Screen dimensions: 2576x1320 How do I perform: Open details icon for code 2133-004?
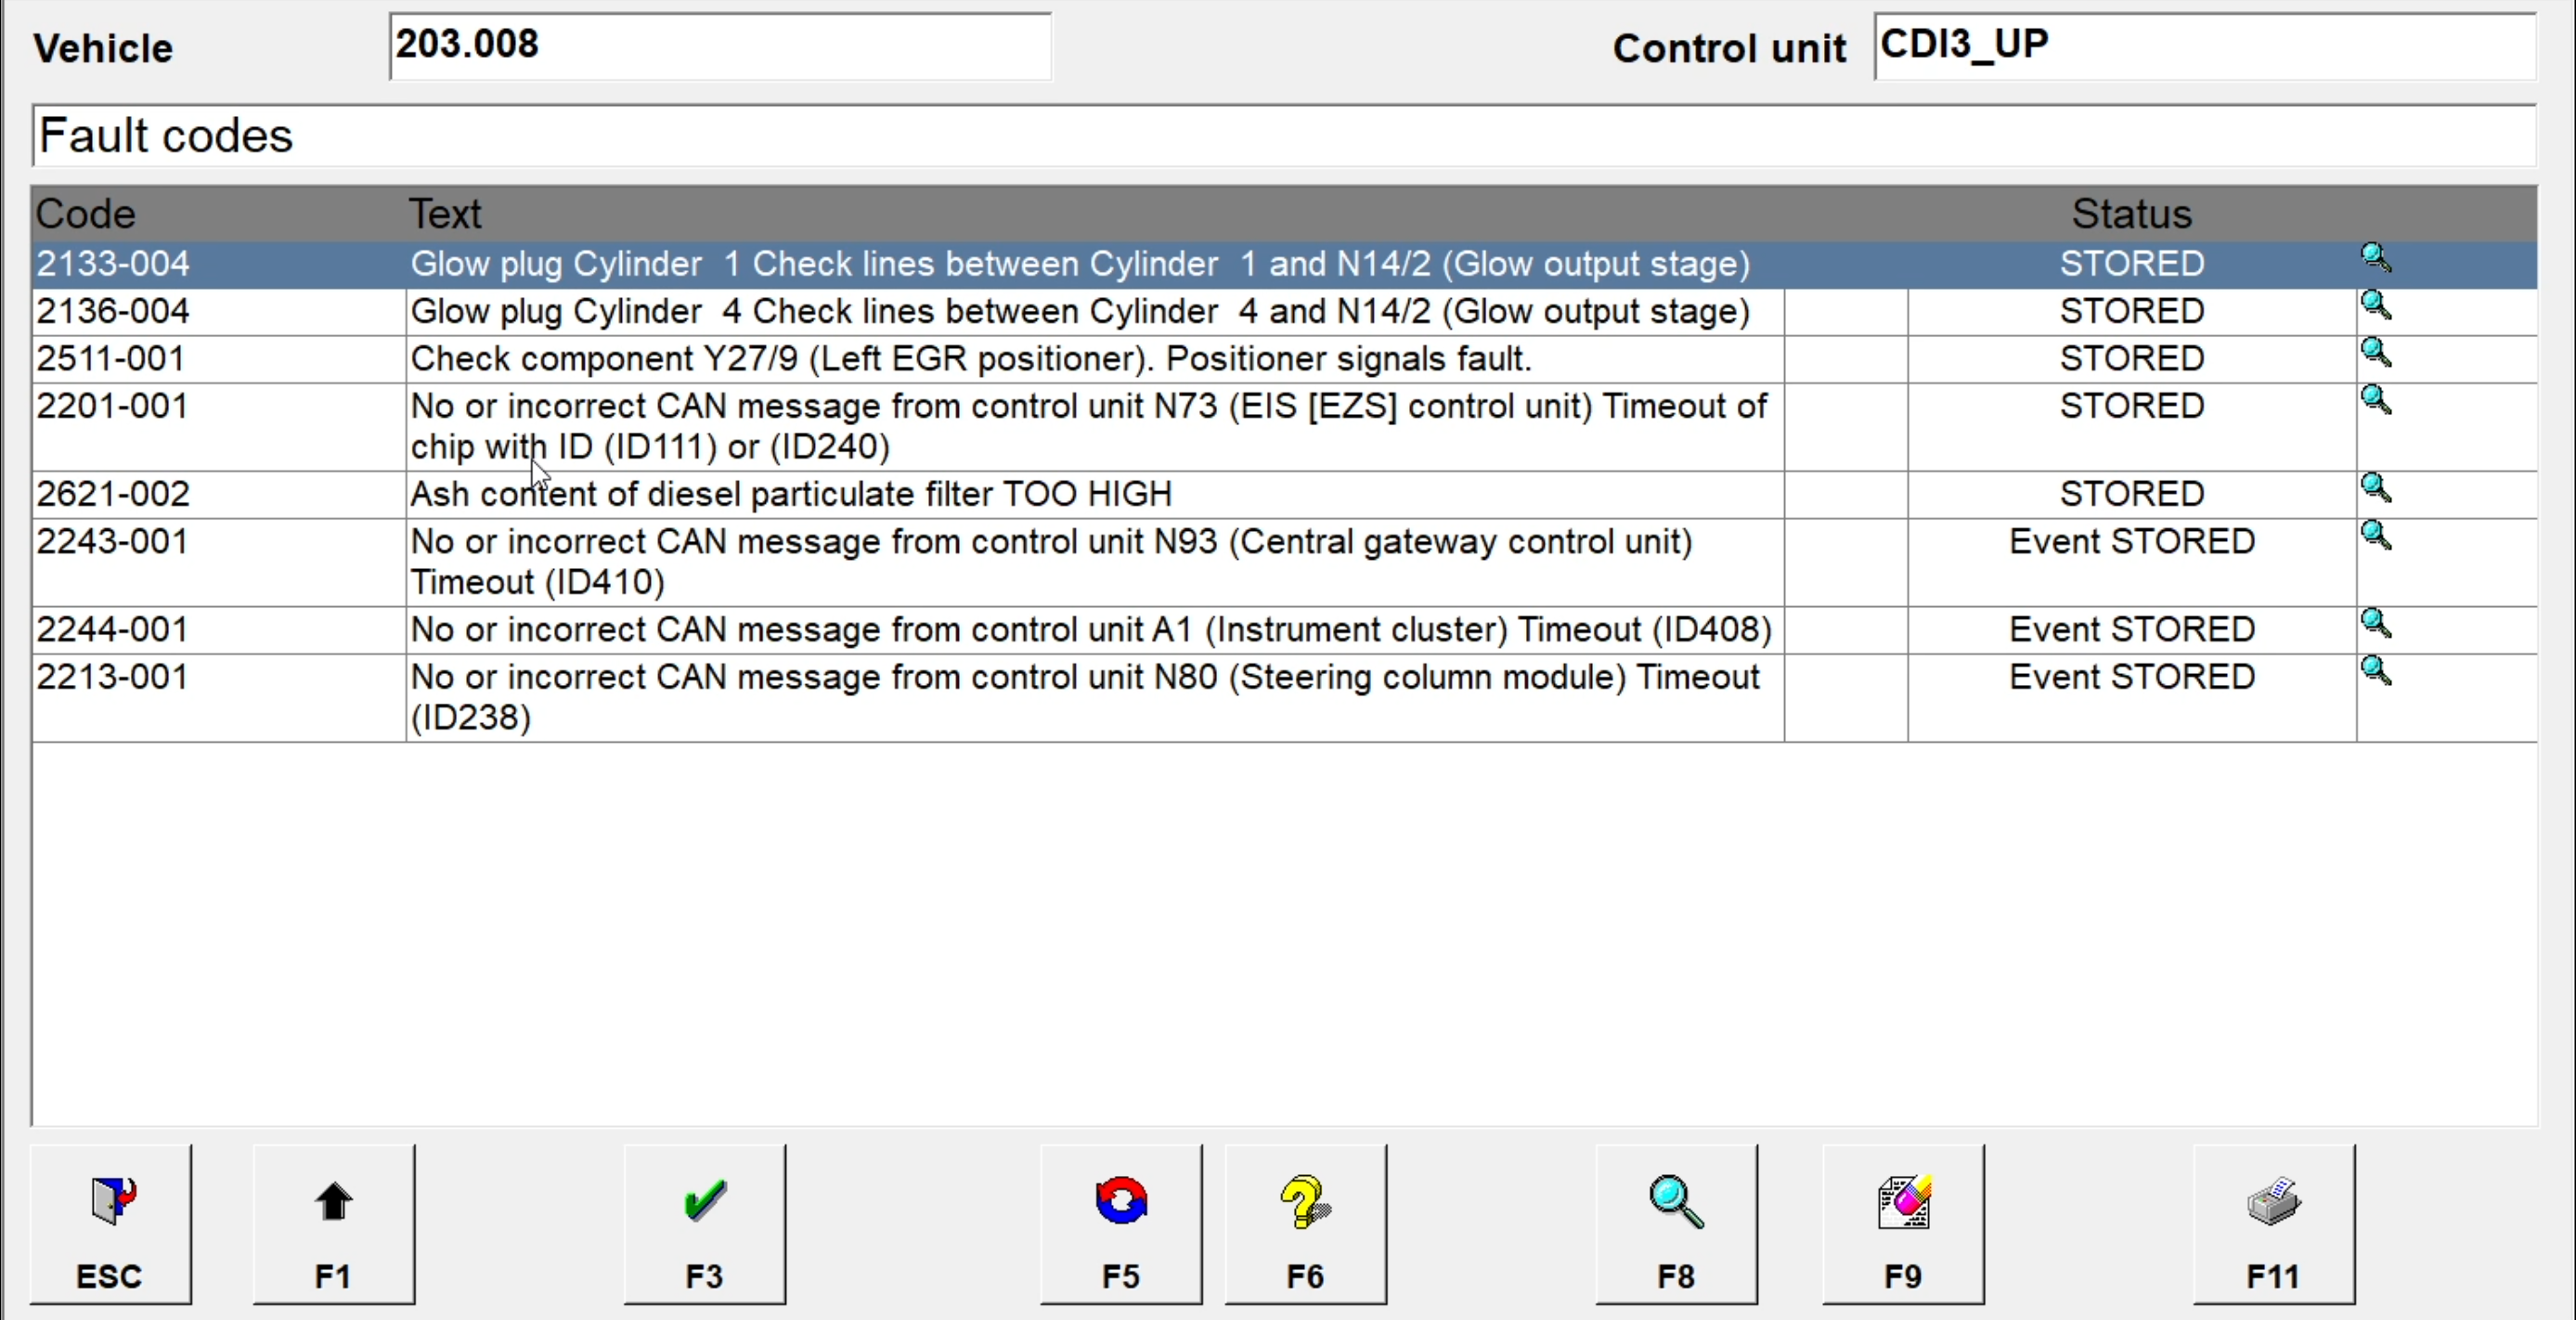2375,258
